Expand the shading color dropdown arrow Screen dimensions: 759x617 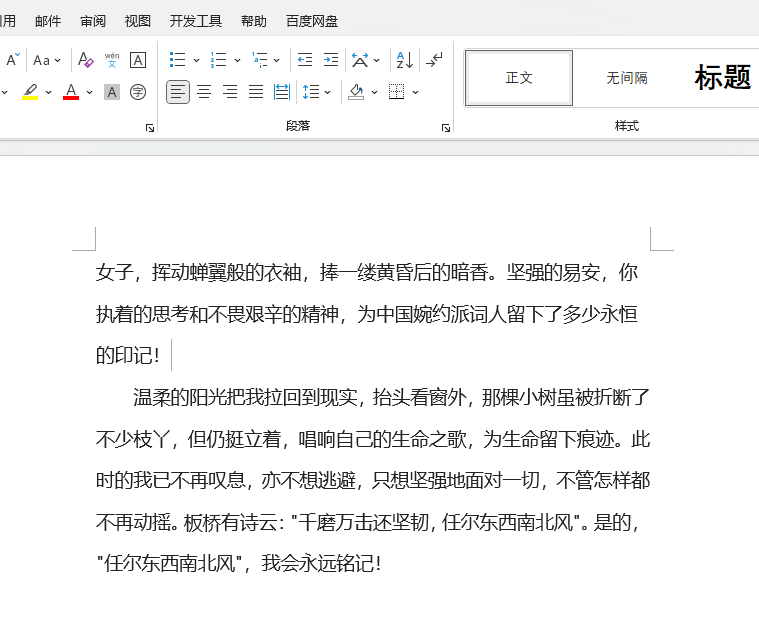point(374,92)
